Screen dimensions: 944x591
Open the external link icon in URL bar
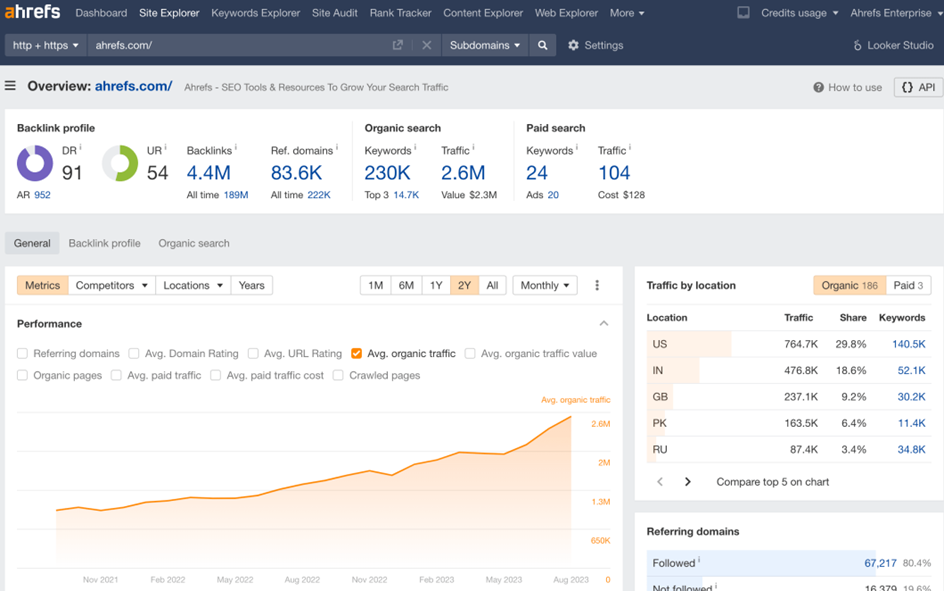(x=397, y=45)
